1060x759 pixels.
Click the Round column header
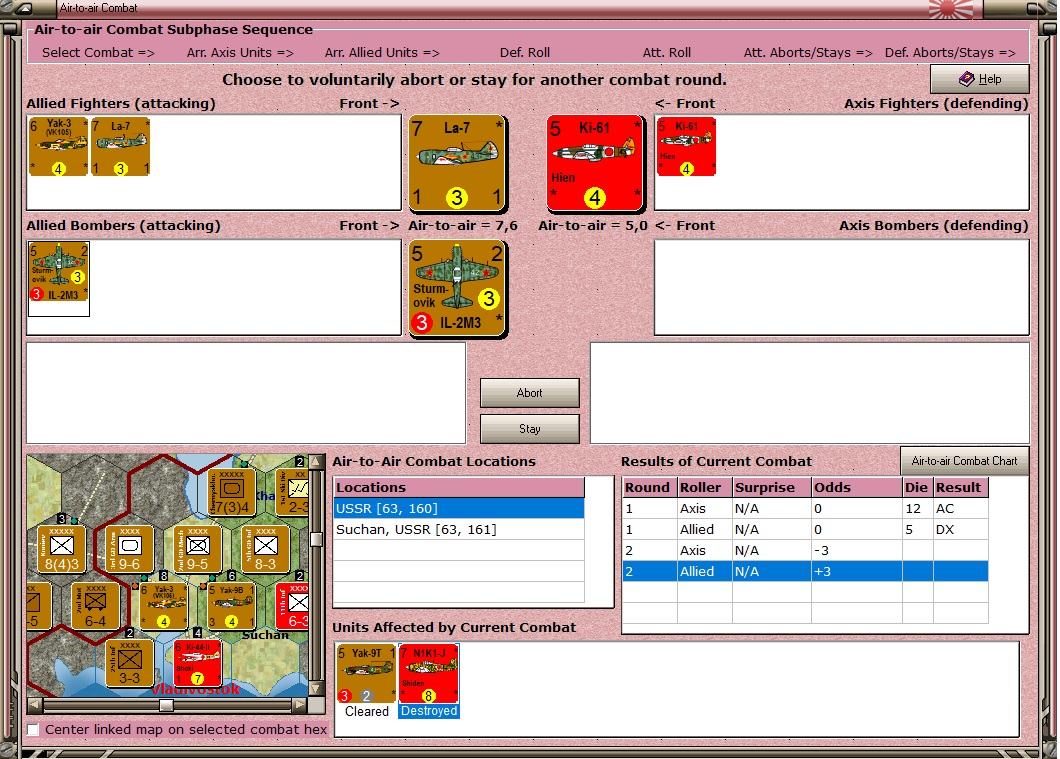[650, 487]
